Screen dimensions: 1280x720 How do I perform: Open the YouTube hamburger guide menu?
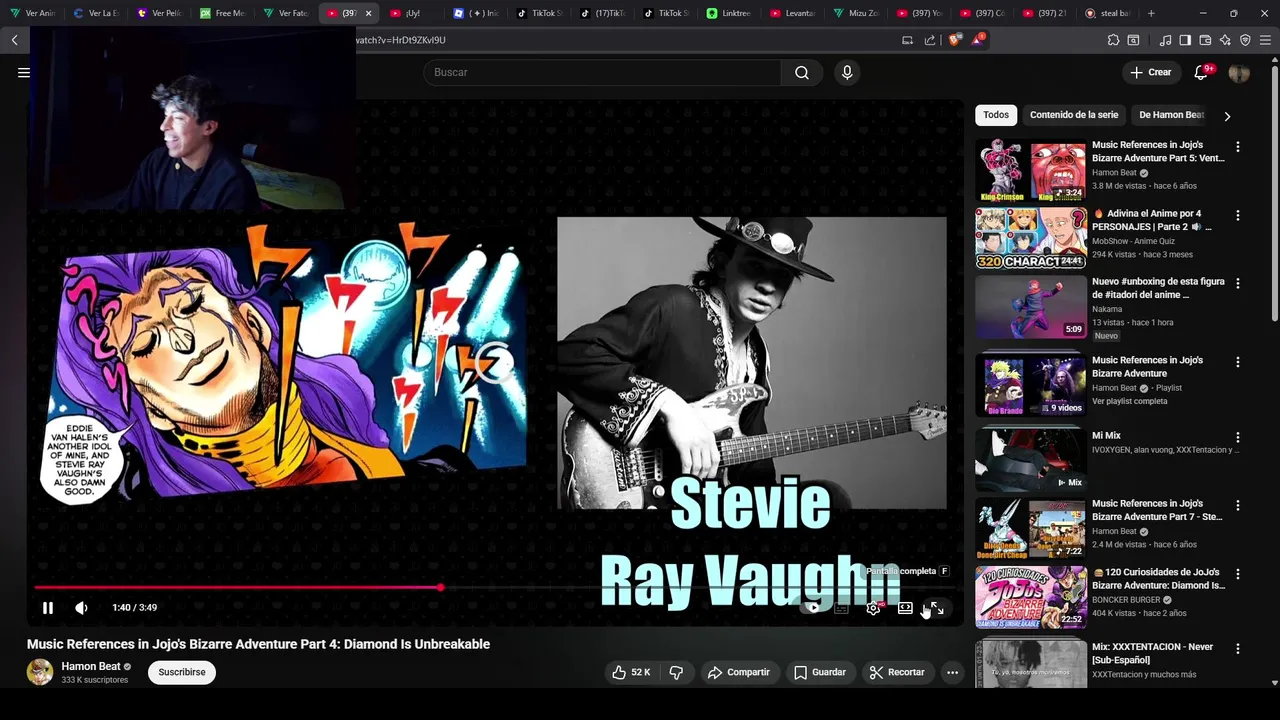pyautogui.click(x=24, y=72)
